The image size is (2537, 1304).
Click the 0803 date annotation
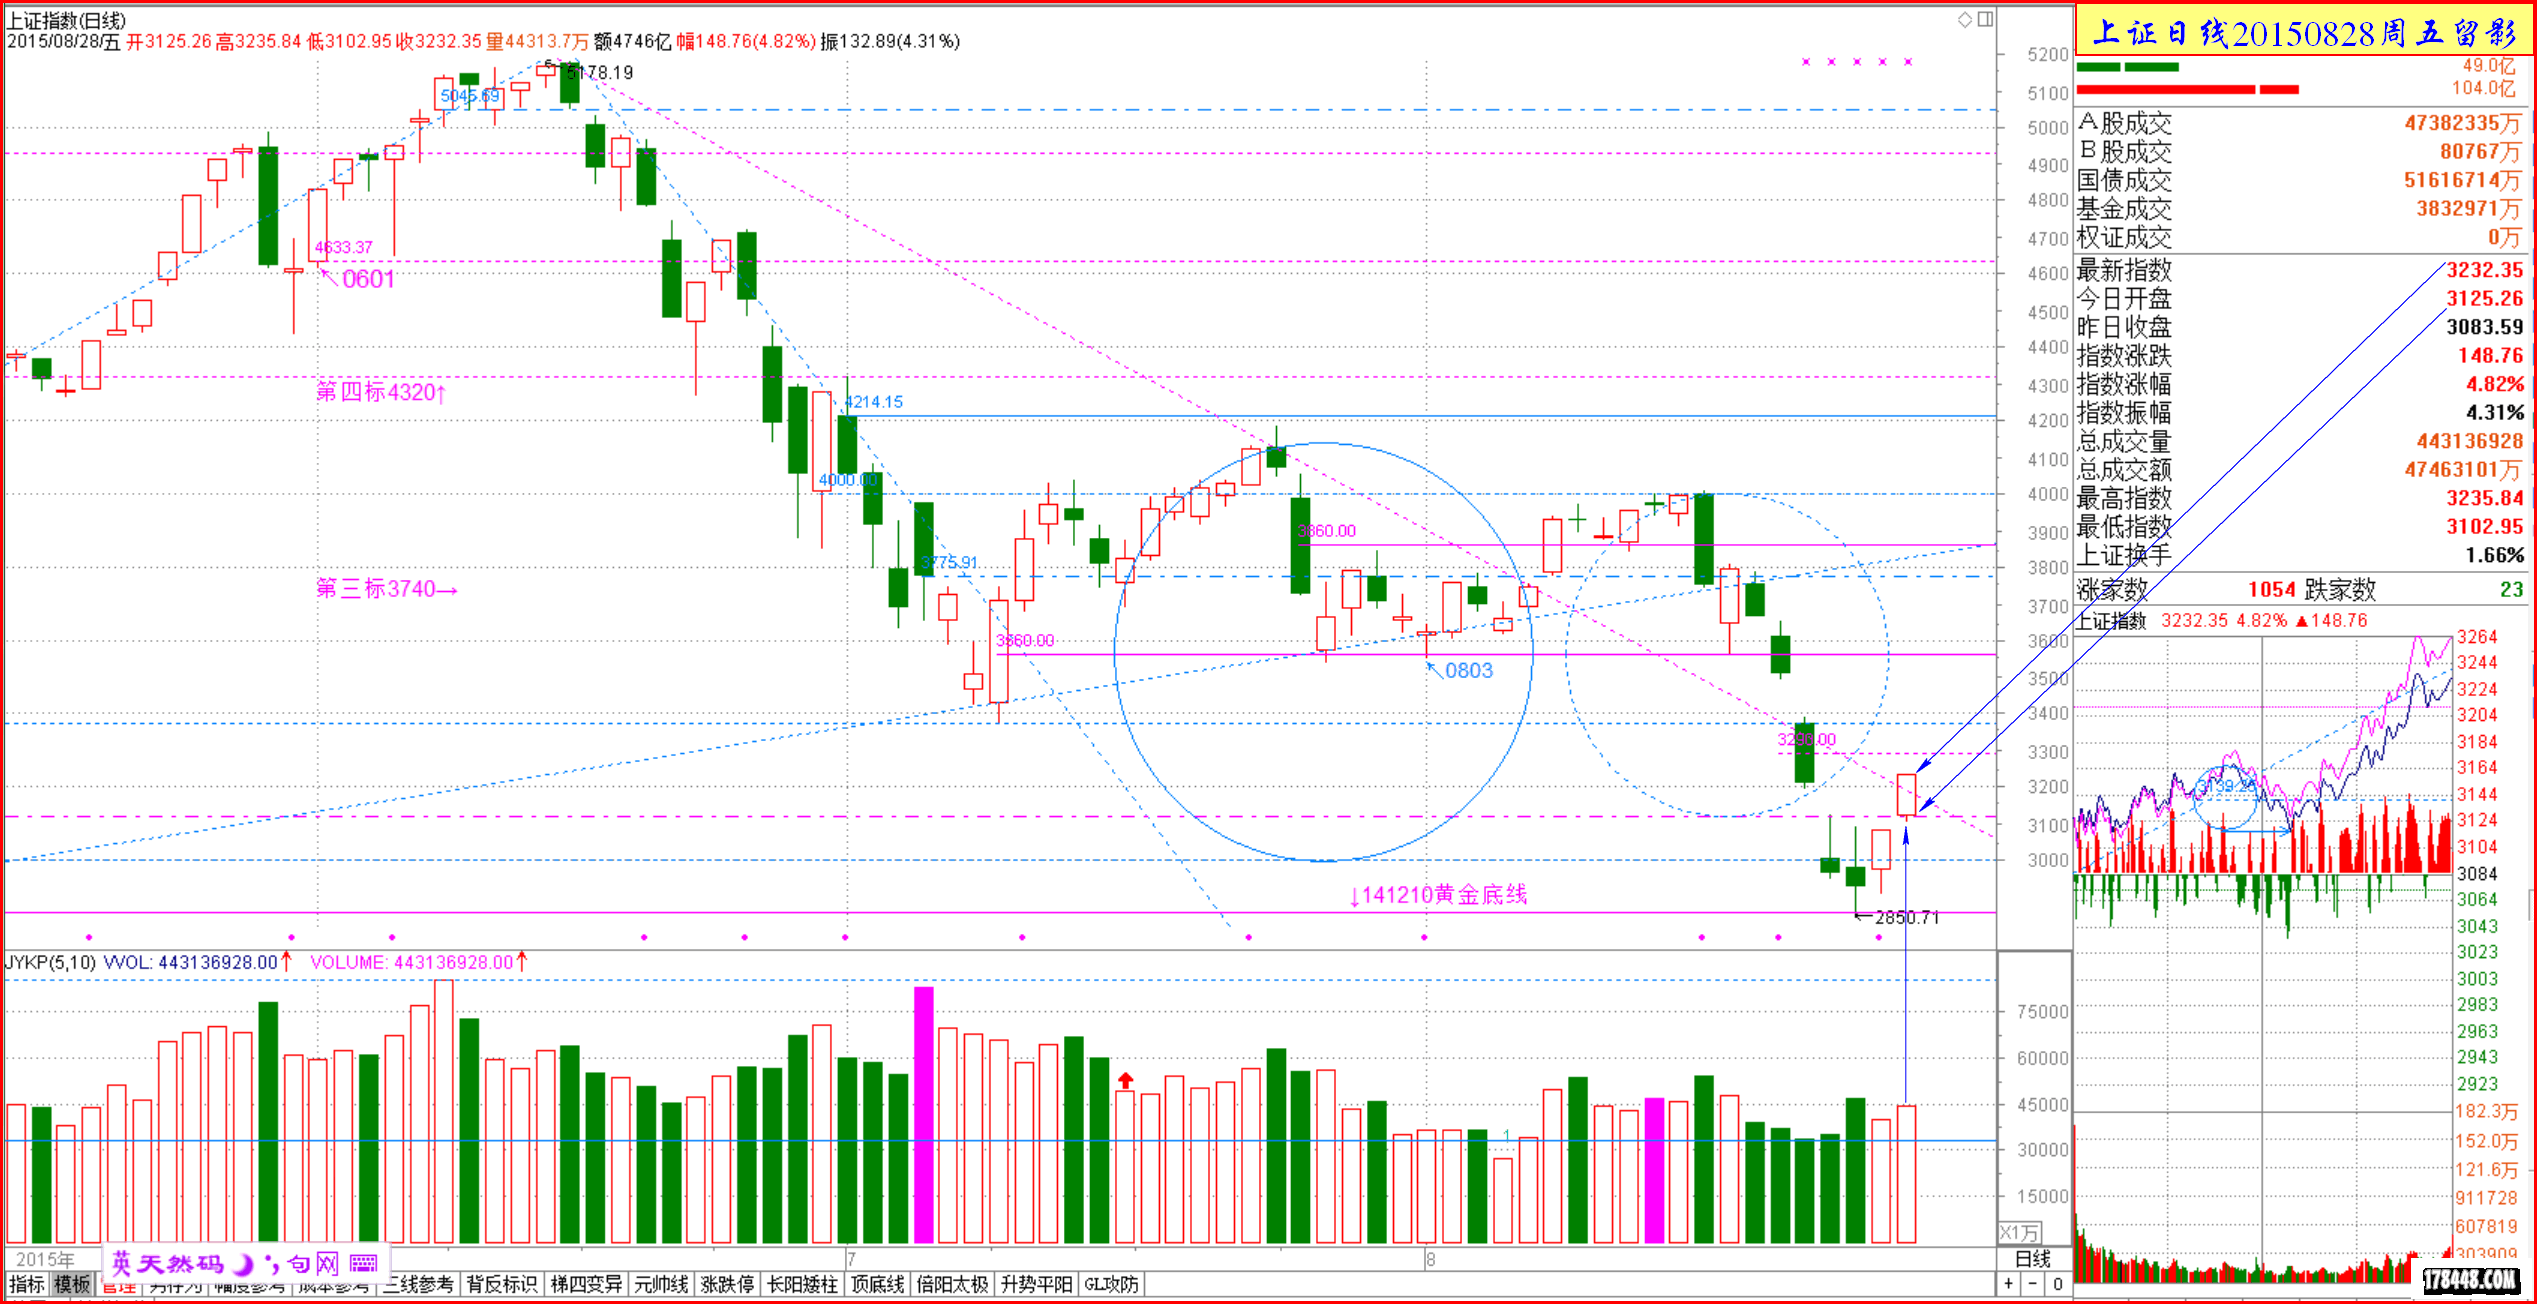1468,670
